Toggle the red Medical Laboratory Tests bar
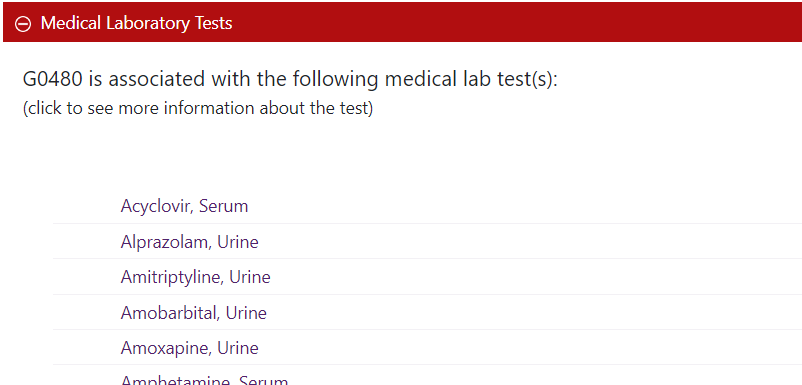The image size is (802, 385). click(x=403, y=23)
